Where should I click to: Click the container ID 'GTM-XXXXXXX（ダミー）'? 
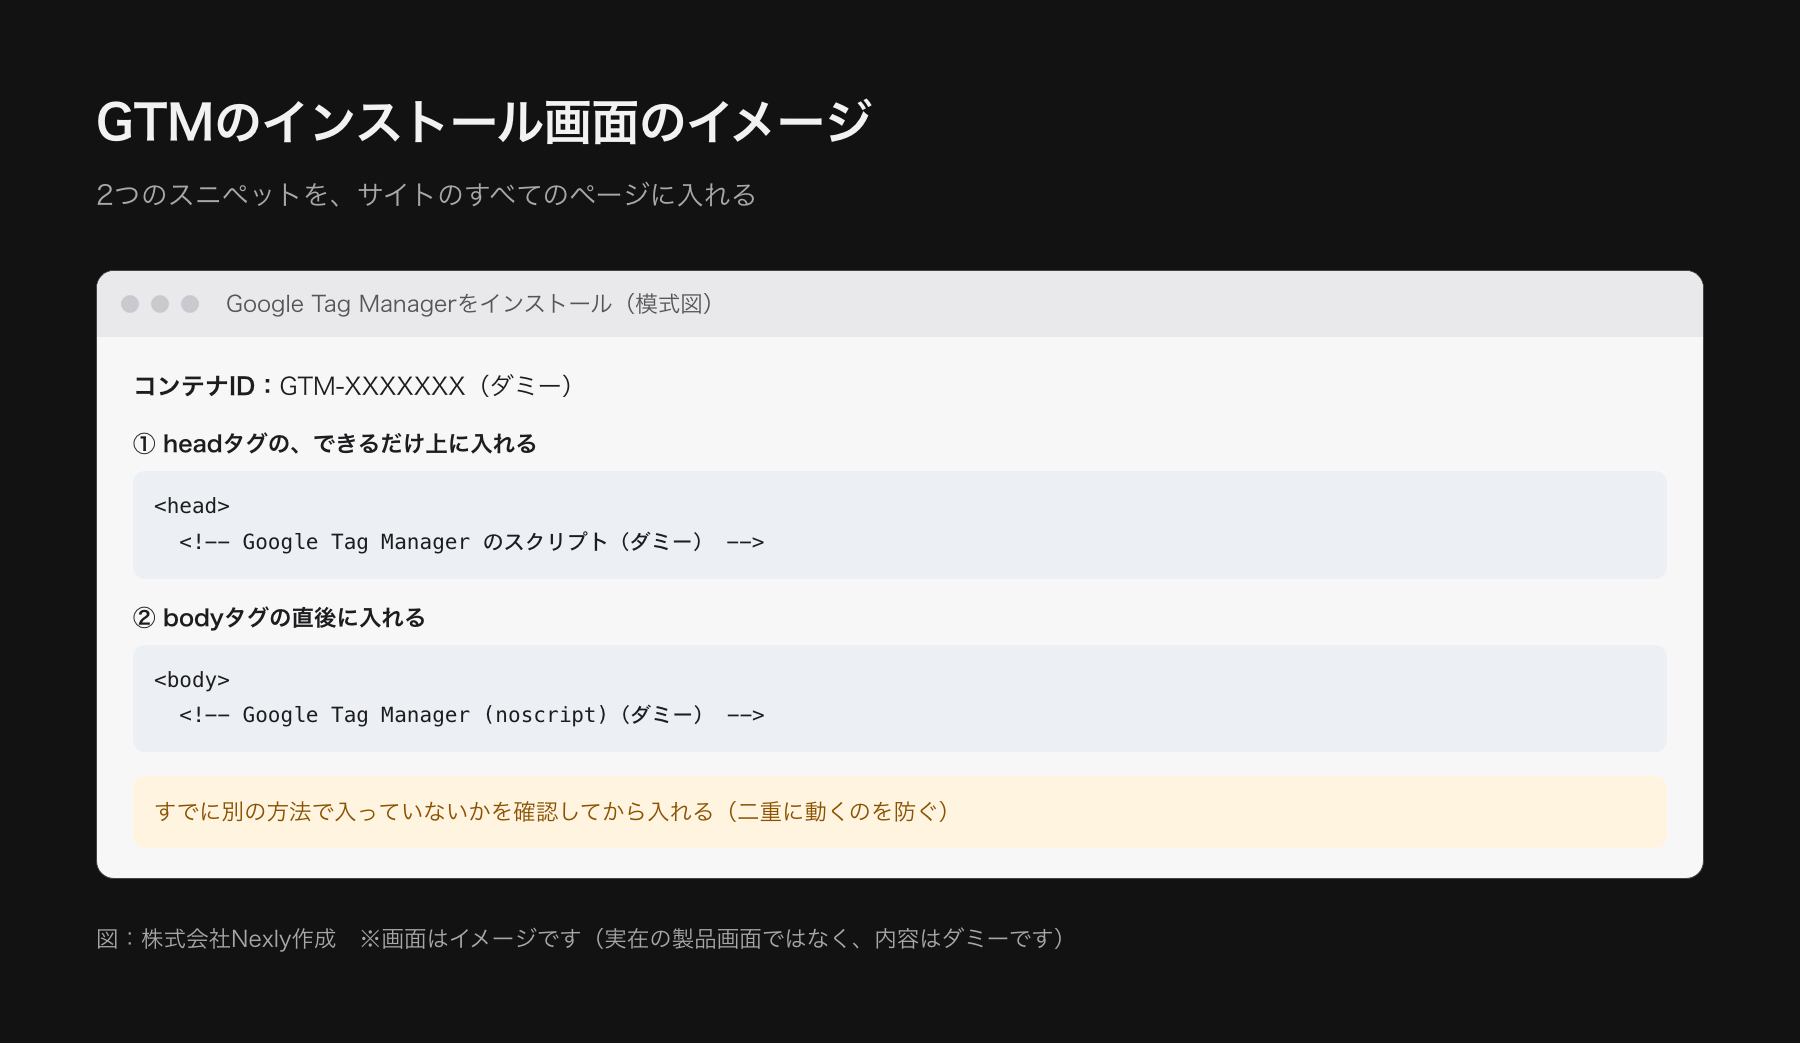pyautogui.click(x=428, y=386)
